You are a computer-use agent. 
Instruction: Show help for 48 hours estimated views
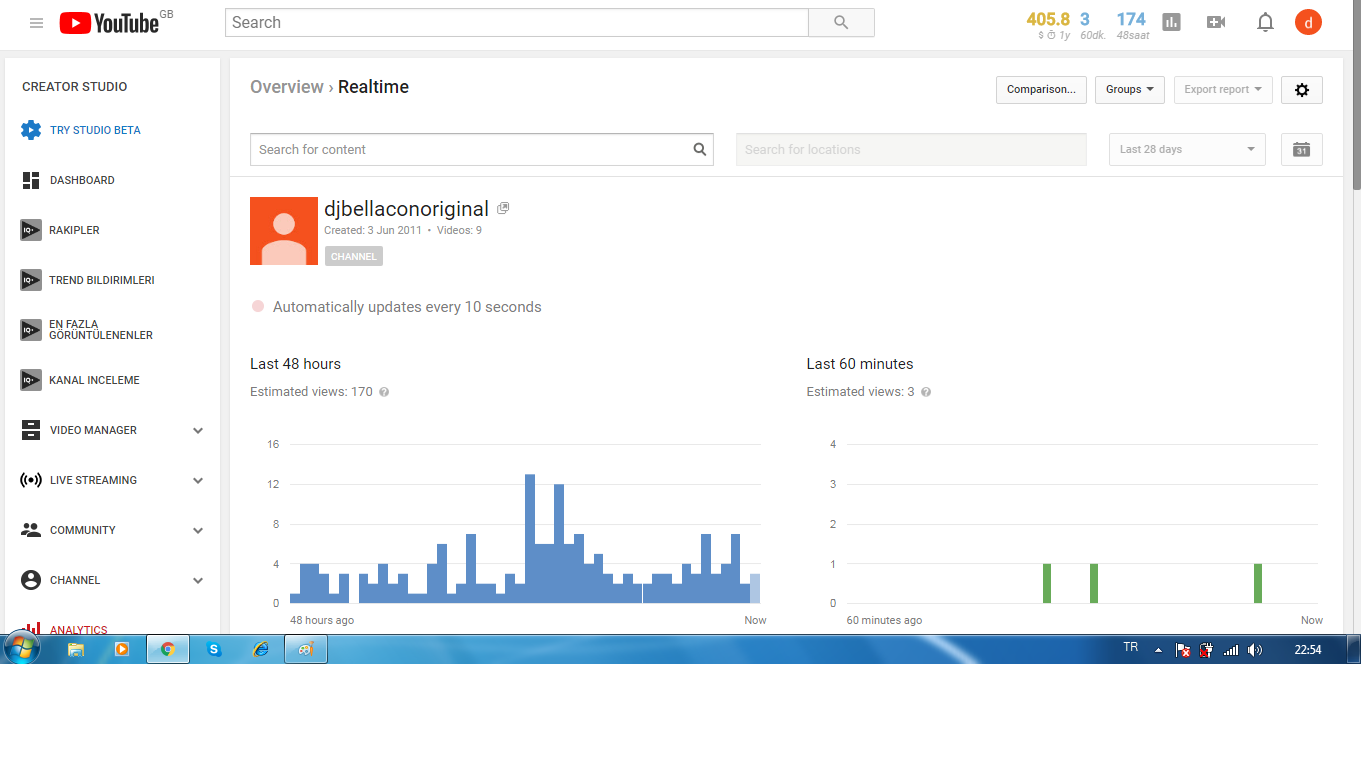click(384, 392)
